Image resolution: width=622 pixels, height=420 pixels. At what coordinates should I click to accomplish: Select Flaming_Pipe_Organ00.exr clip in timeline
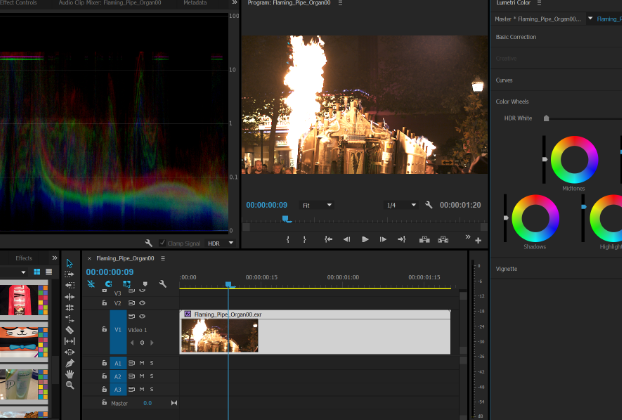[315, 332]
